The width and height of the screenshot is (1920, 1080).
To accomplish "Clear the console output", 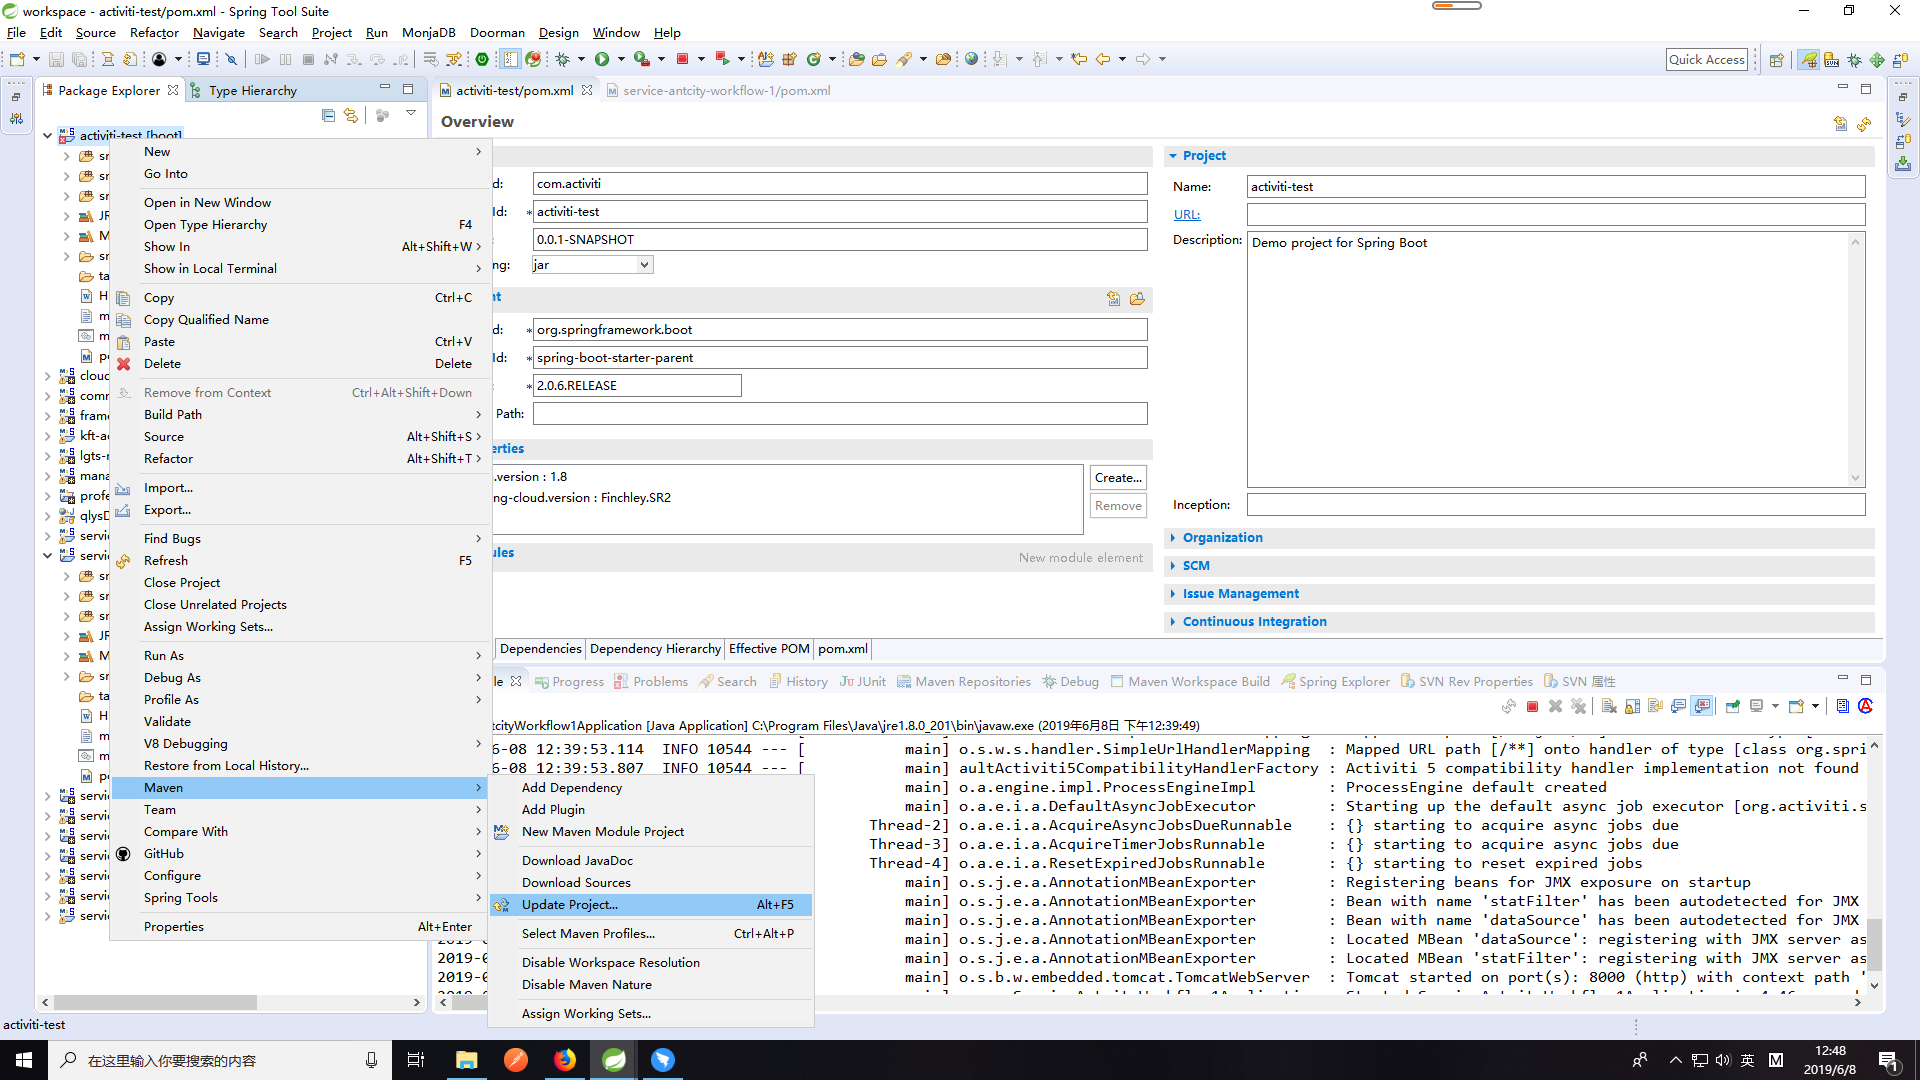I will (1609, 707).
